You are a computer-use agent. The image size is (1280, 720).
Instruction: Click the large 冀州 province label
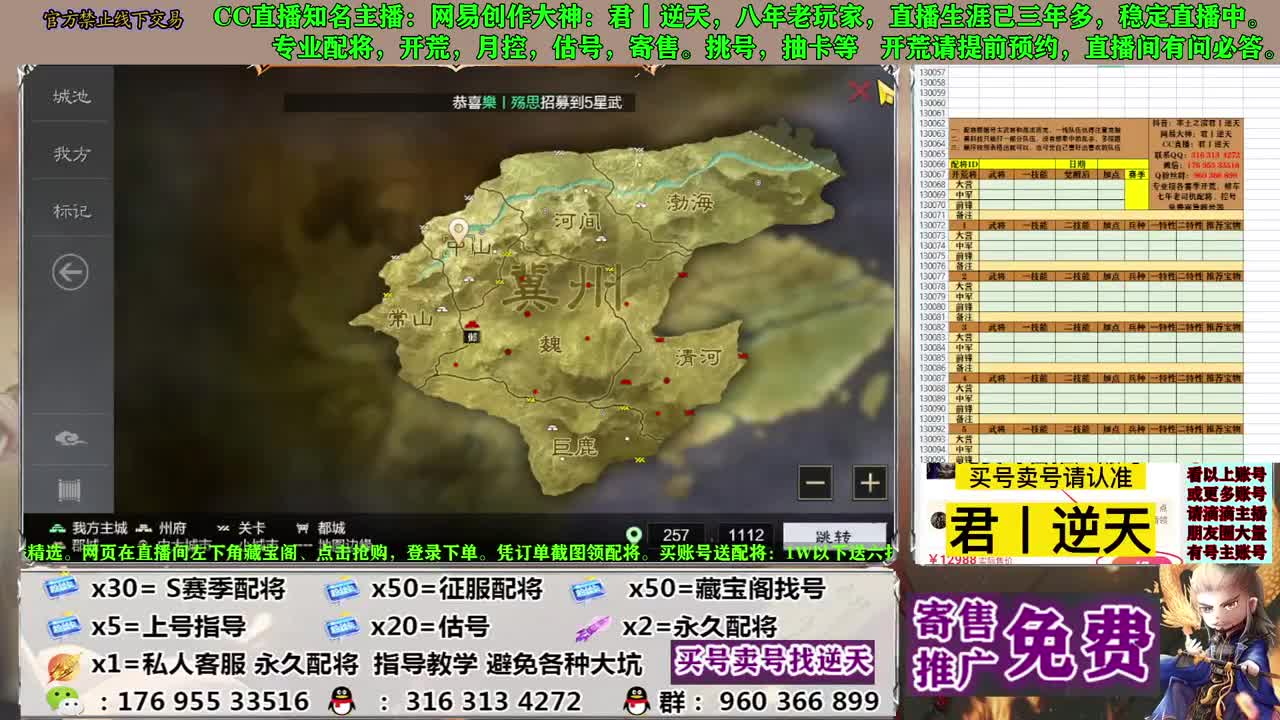[x=562, y=287]
